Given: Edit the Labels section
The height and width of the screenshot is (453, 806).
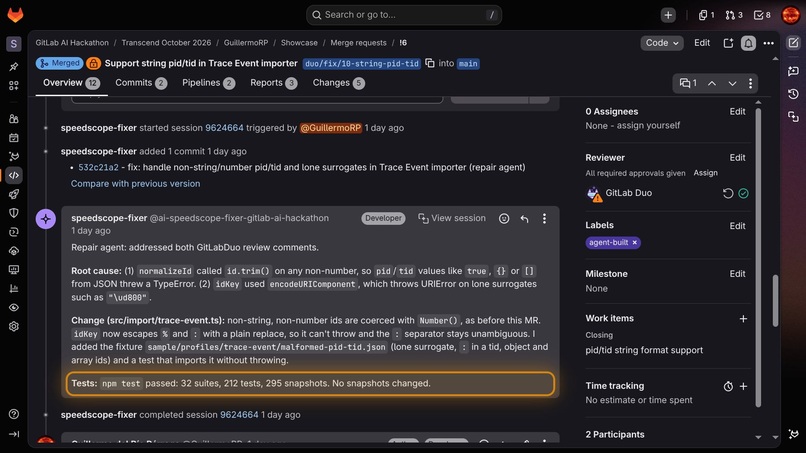Looking at the screenshot, I should point(737,226).
